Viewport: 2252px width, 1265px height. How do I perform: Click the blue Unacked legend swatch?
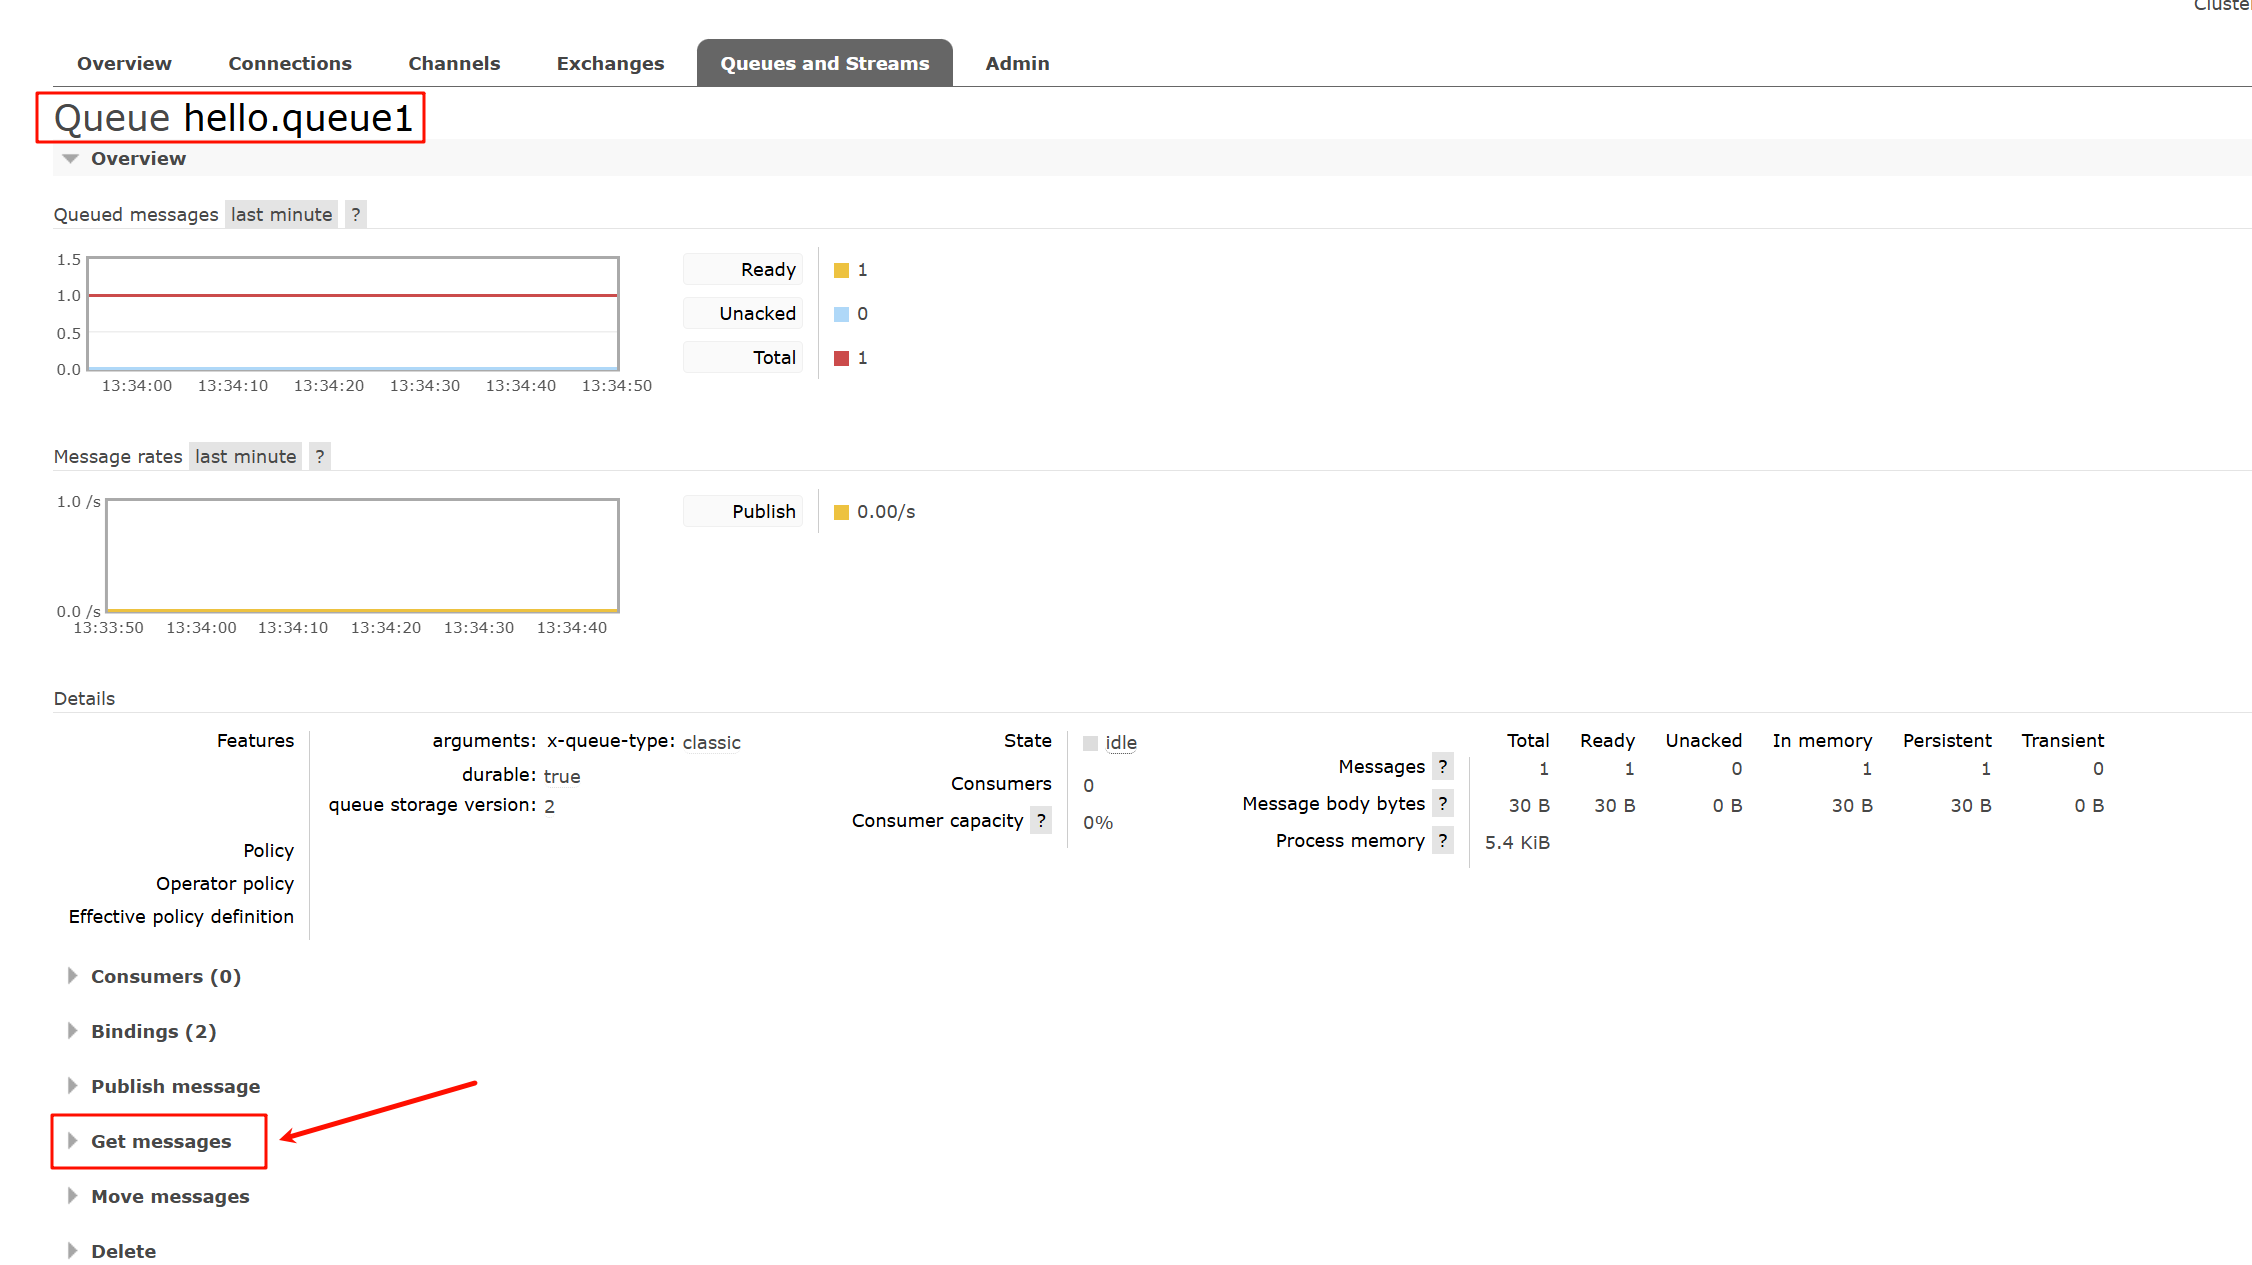click(x=841, y=314)
